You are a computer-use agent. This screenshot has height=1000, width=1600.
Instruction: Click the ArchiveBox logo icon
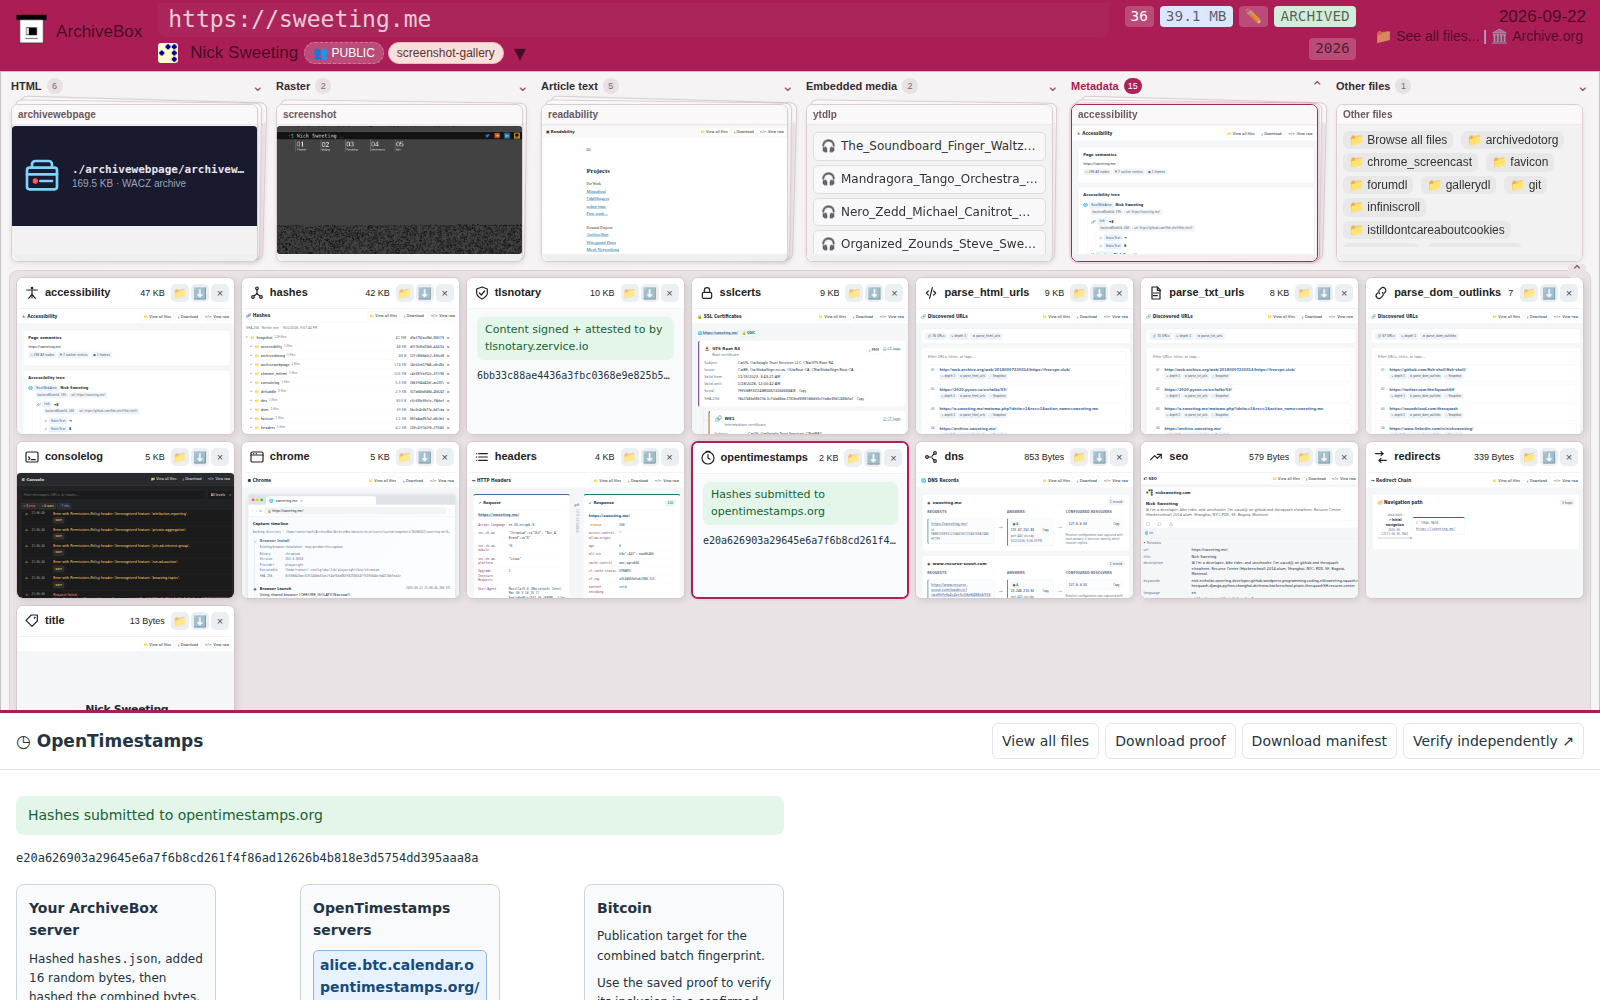click(32, 30)
